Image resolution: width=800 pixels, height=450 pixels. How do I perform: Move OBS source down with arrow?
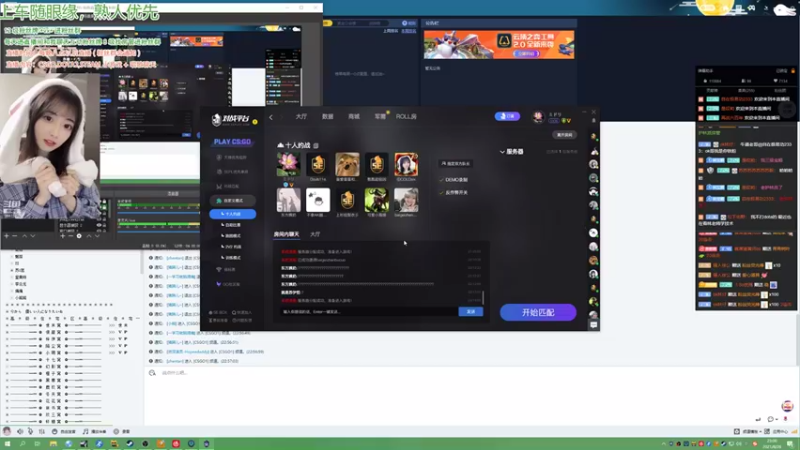[x=97, y=236]
